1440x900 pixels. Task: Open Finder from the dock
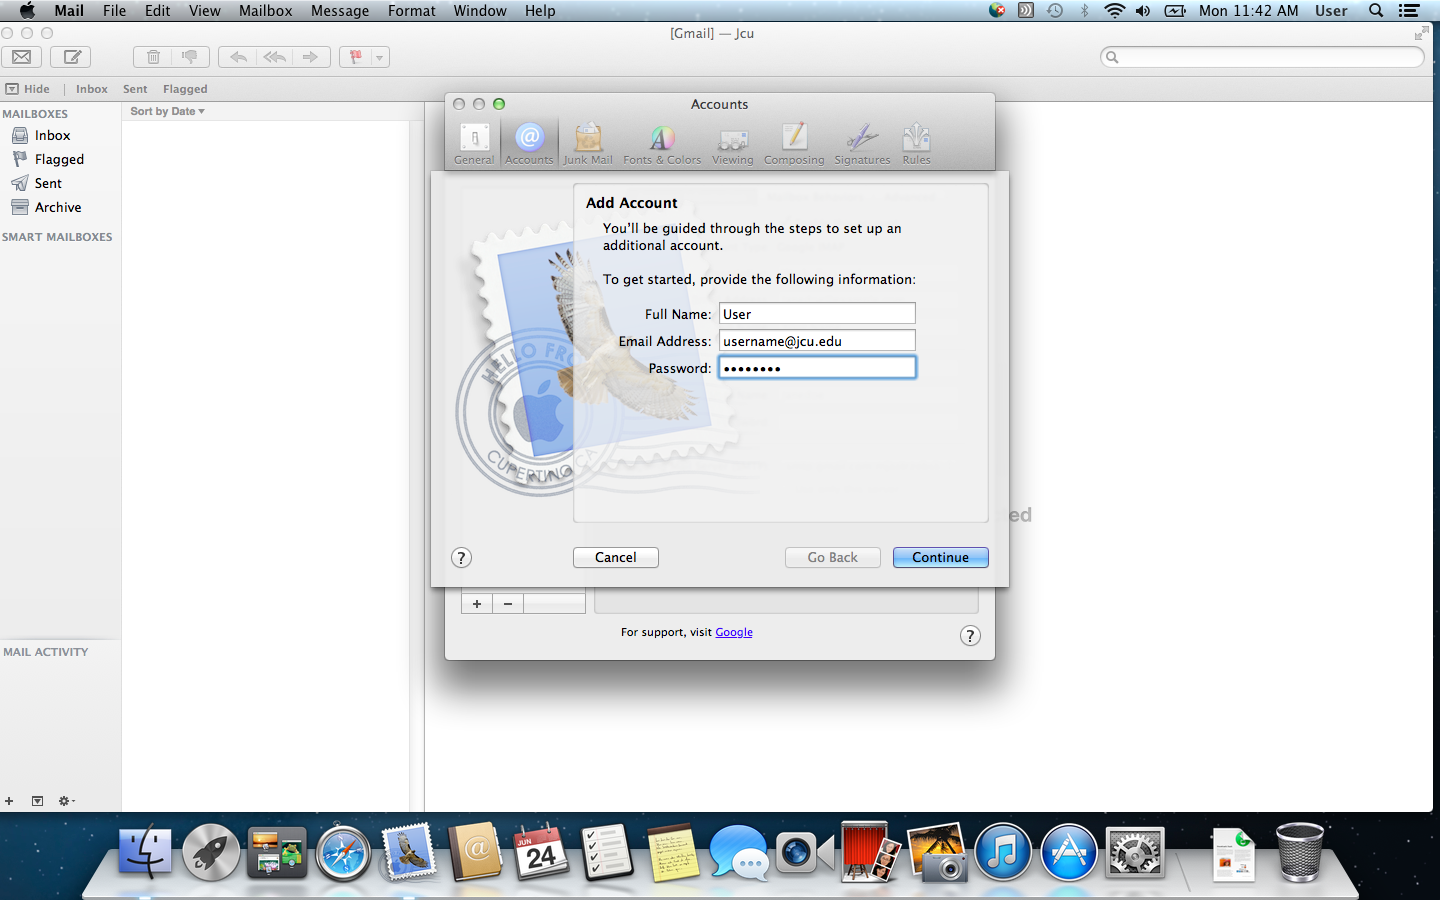[x=146, y=853]
